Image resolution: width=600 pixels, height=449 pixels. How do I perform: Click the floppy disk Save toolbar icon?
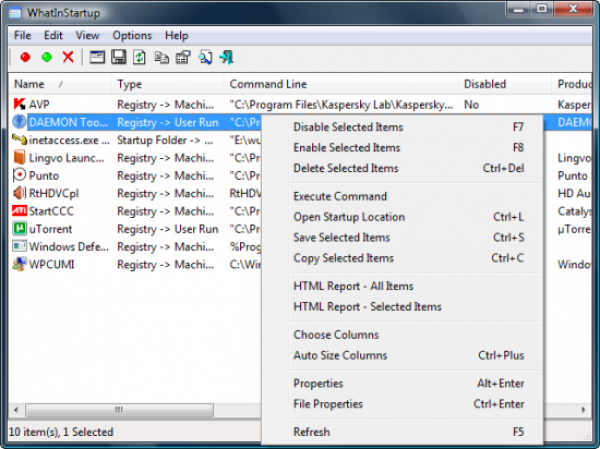(118, 57)
